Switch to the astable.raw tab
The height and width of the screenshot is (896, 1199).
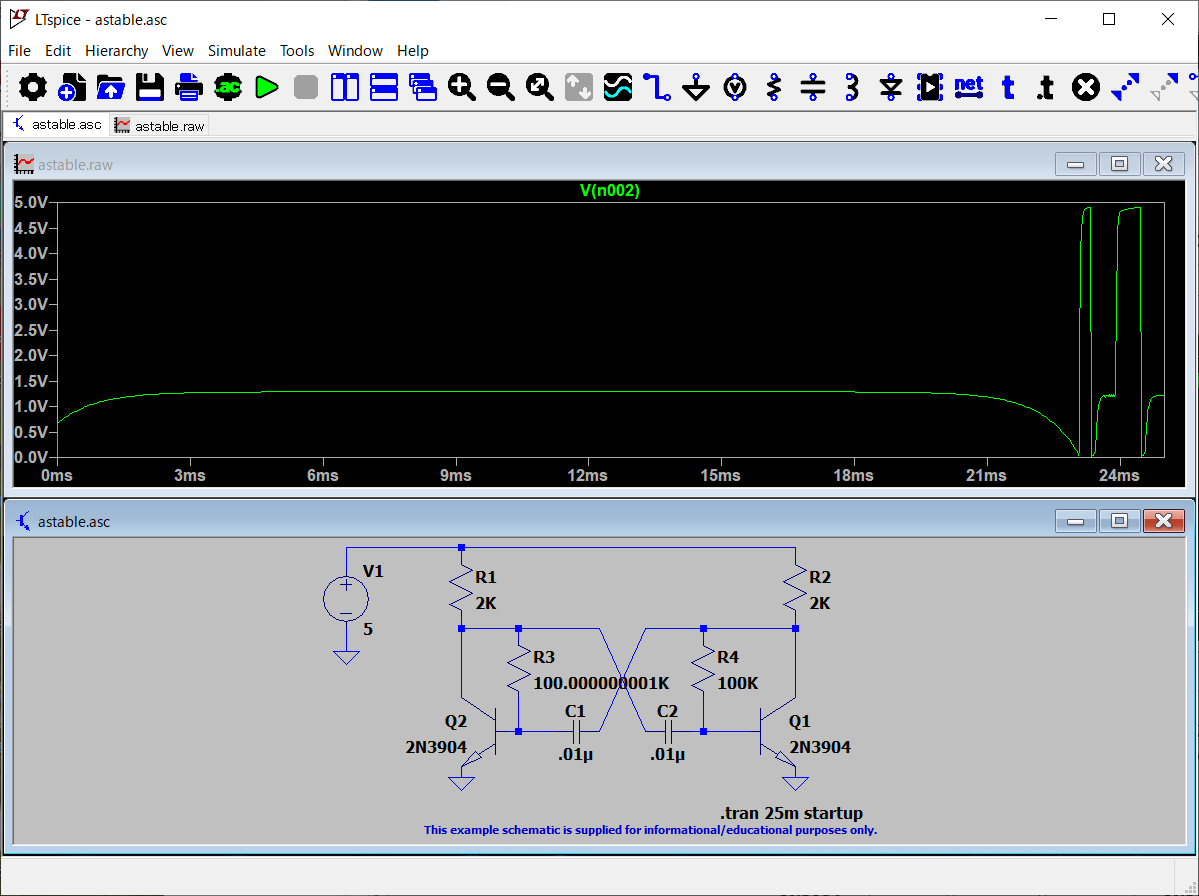pyautogui.click(x=160, y=126)
